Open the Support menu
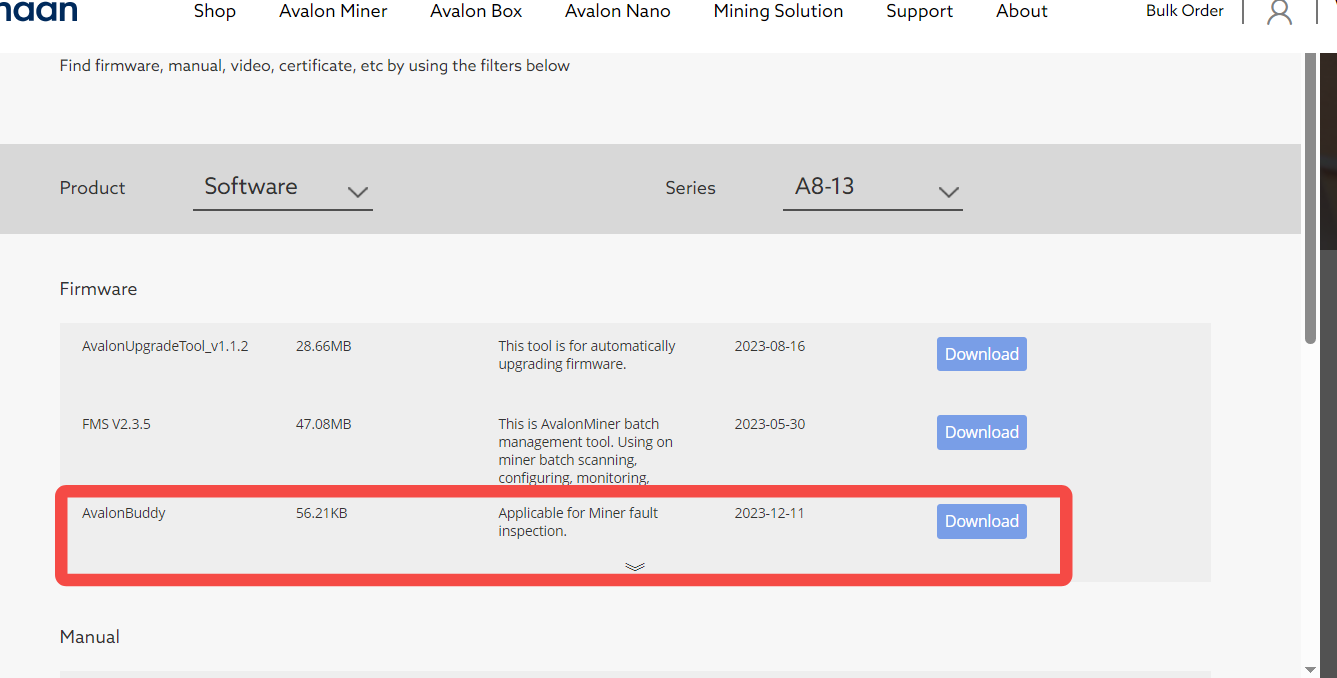 (x=920, y=12)
